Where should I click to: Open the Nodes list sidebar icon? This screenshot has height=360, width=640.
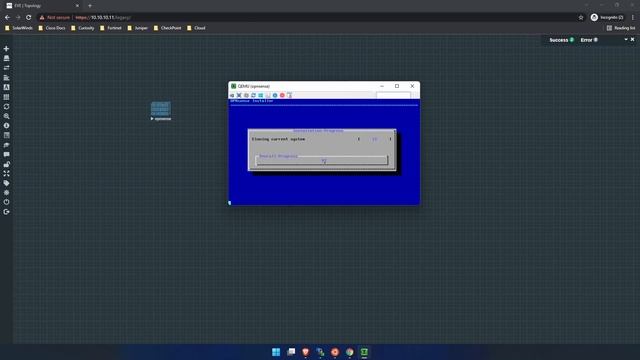pyautogui.click(x=6, y=58)
